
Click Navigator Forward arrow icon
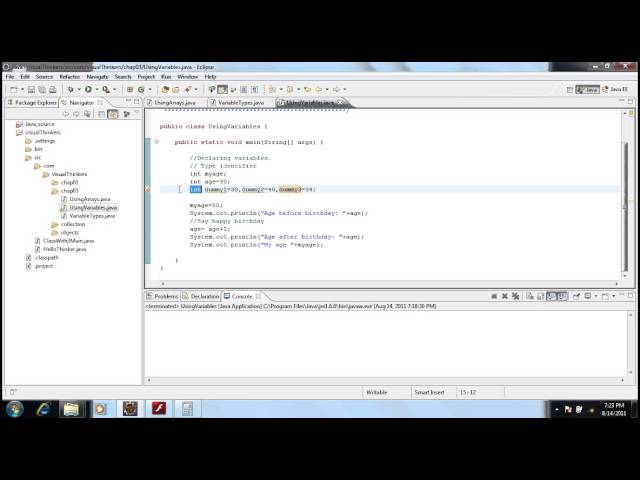[76, 114]
